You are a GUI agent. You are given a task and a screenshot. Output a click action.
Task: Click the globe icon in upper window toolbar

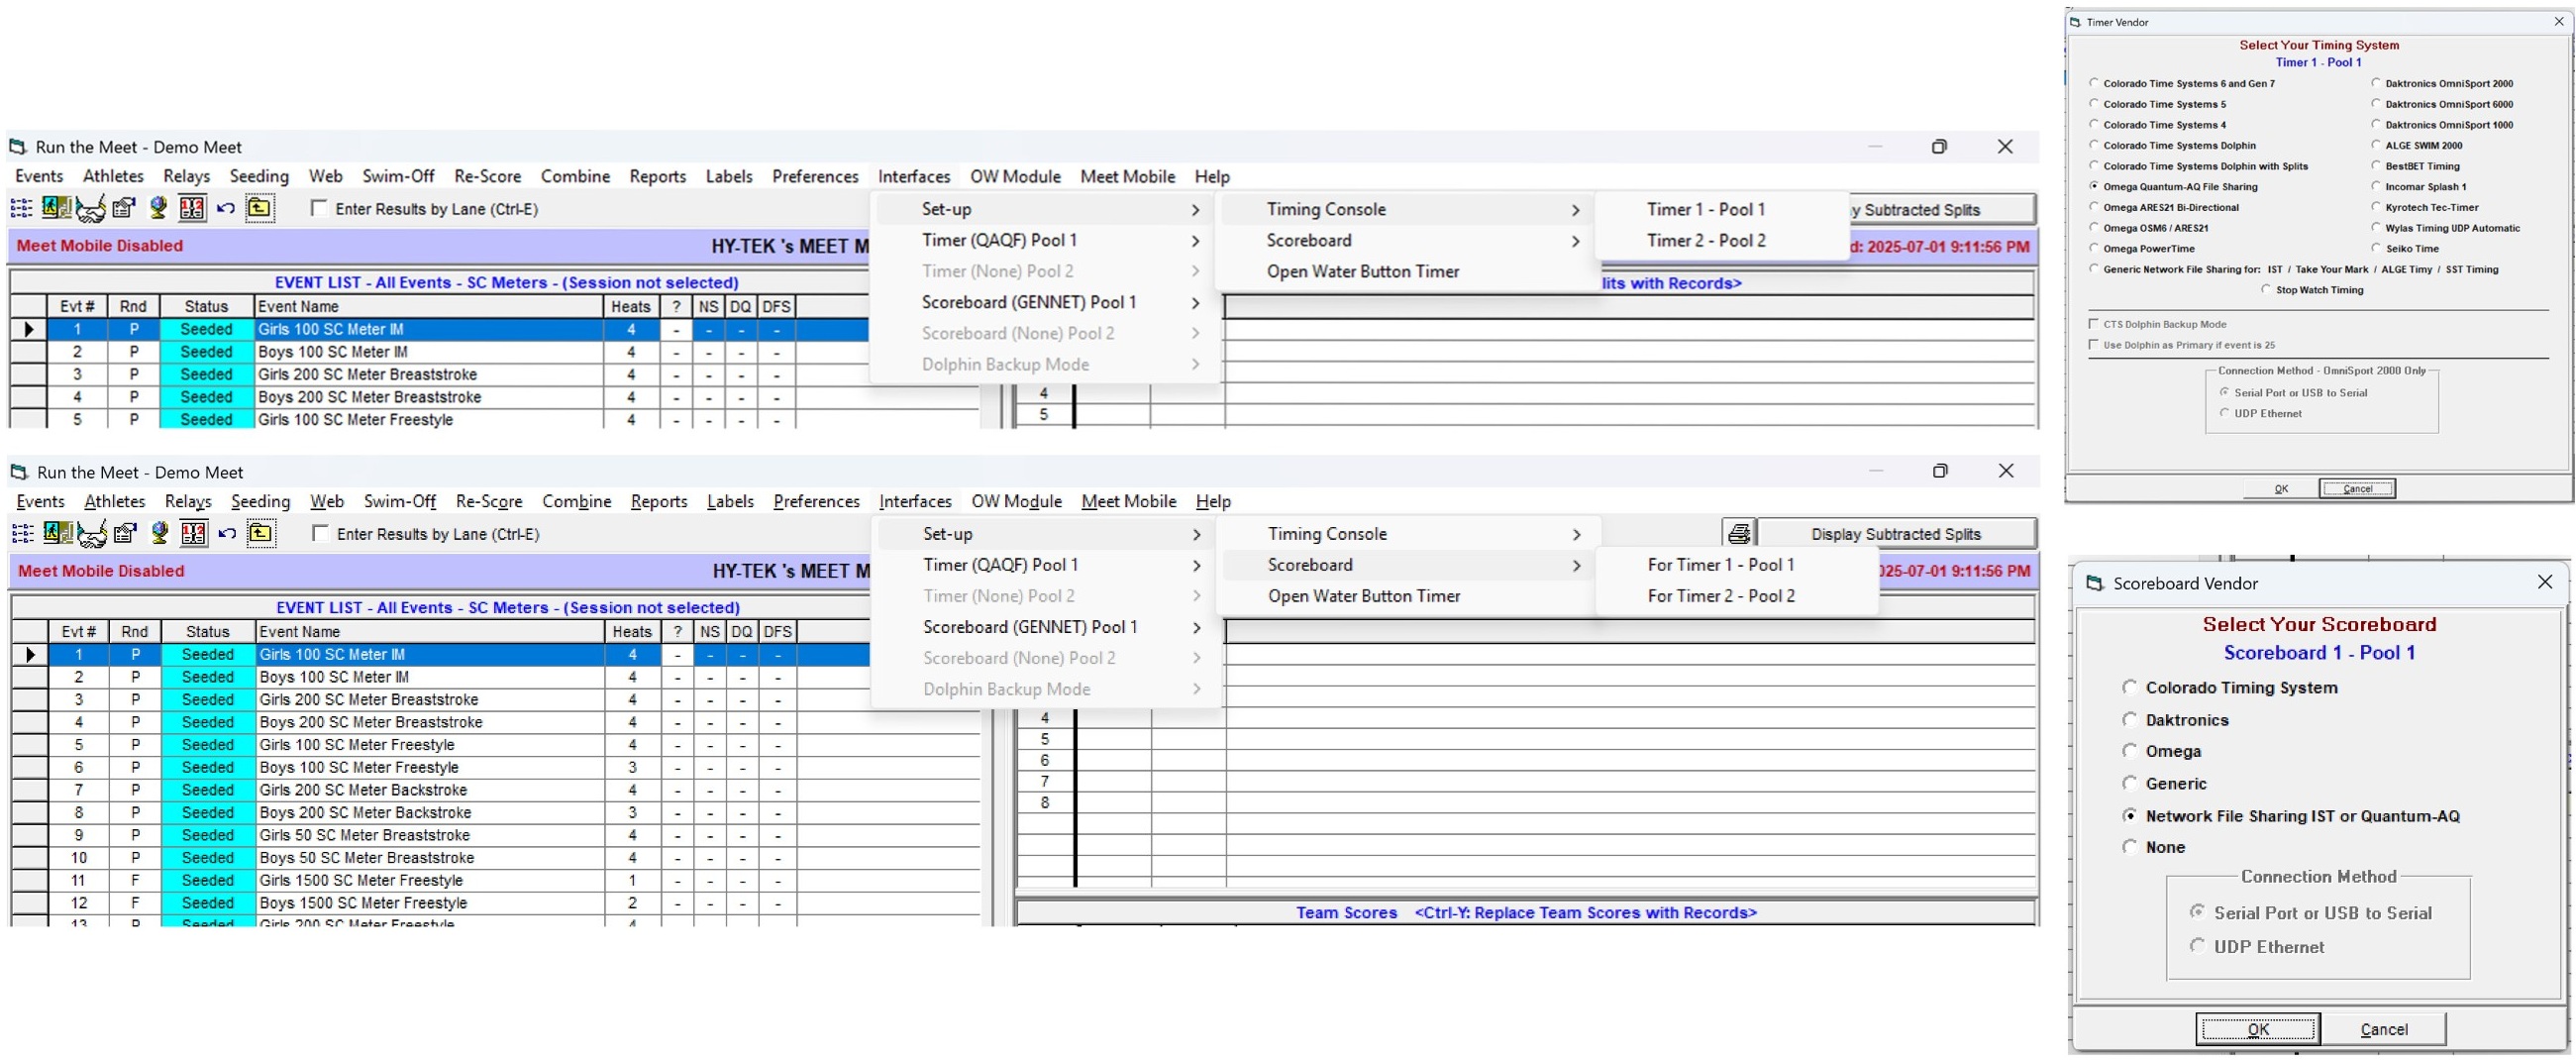tap(158, 208)
